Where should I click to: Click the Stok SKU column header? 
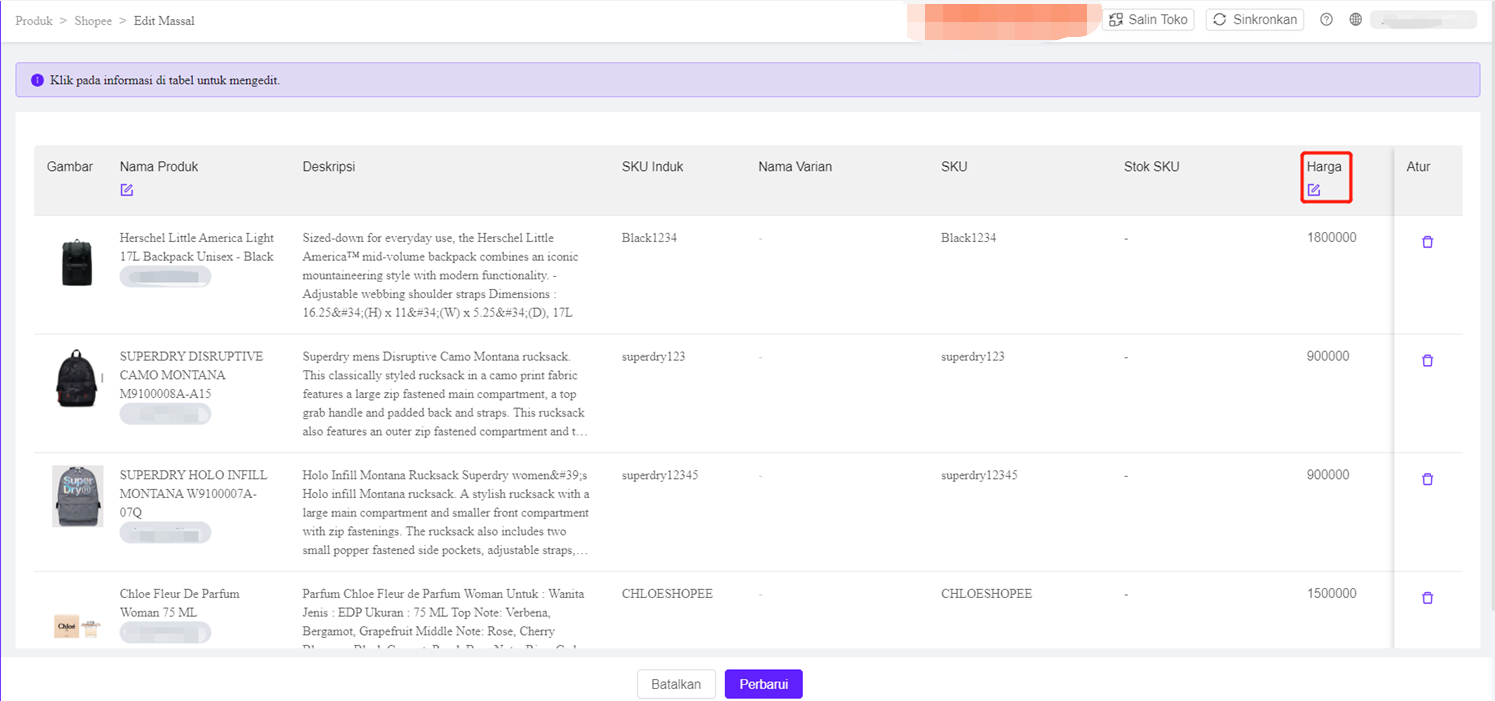[1152, 167]
